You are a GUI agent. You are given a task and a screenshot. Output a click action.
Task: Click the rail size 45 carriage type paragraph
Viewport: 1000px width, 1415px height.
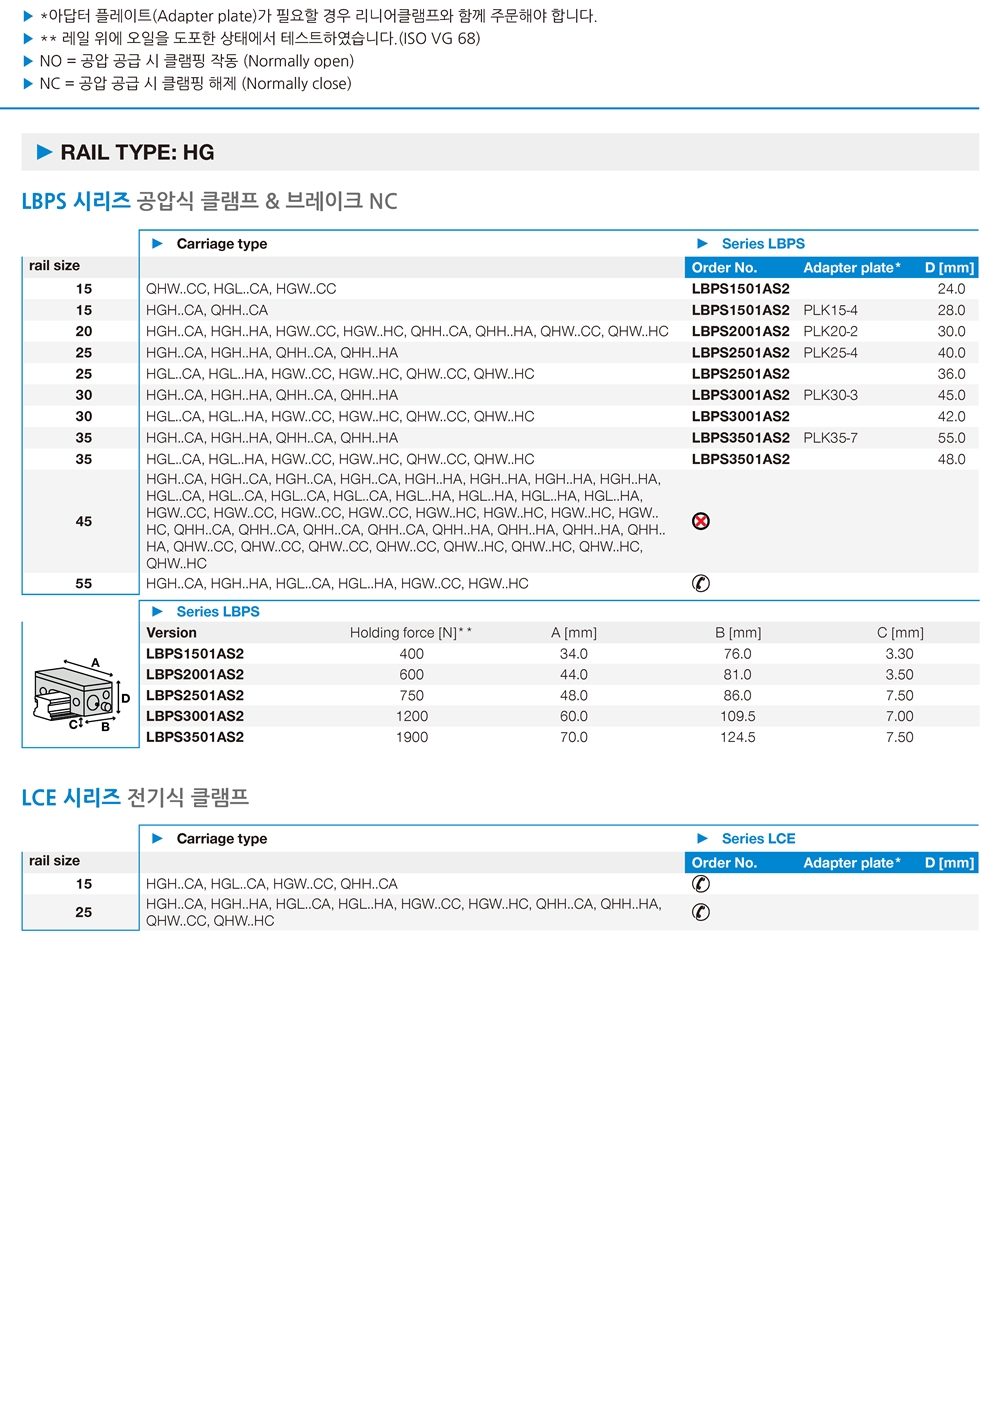click(x=405, y=521)
